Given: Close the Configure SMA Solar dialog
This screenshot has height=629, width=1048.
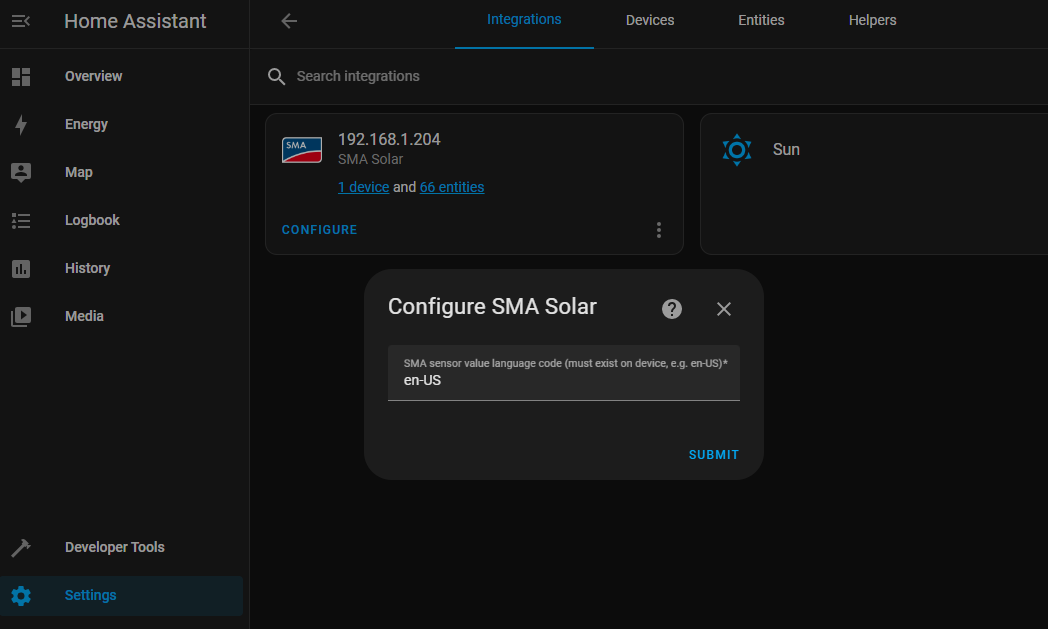Looking at the screenshot, I should pos(724,309).
